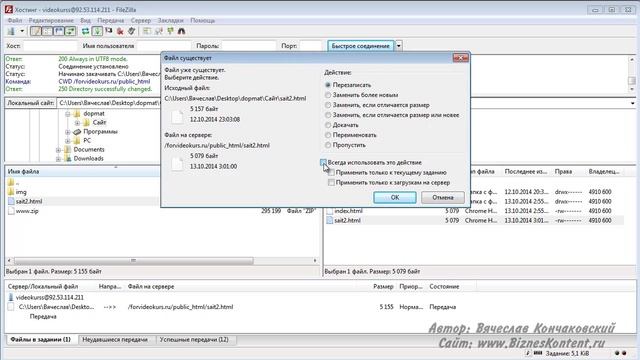Viewport: 640px width, 360px height.
Task: Open the Передача menu
Action: [x=110, y=20]
